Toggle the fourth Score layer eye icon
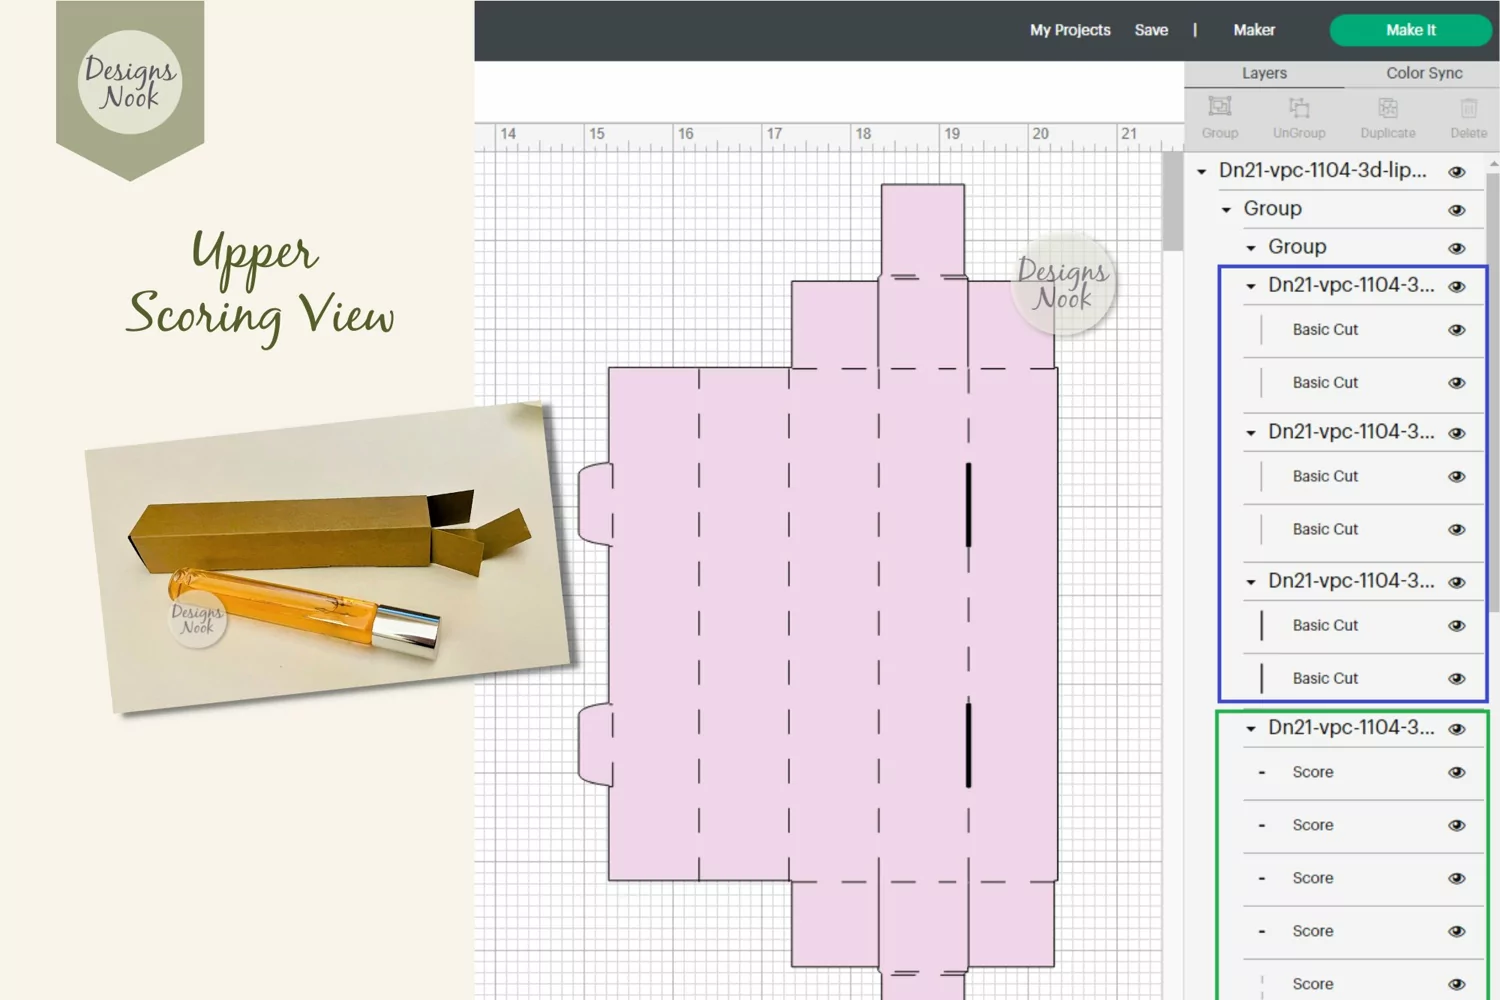 (1457, 931)
